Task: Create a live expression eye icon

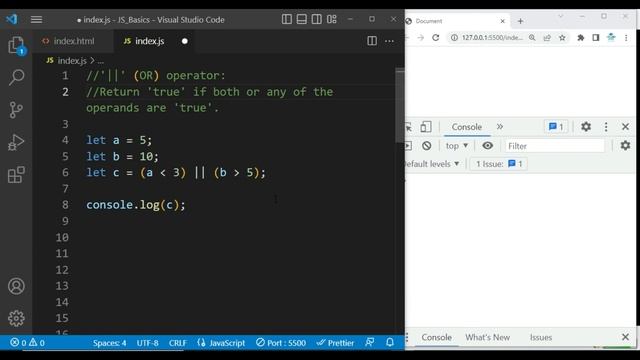Action: click(x=487, y=146)
